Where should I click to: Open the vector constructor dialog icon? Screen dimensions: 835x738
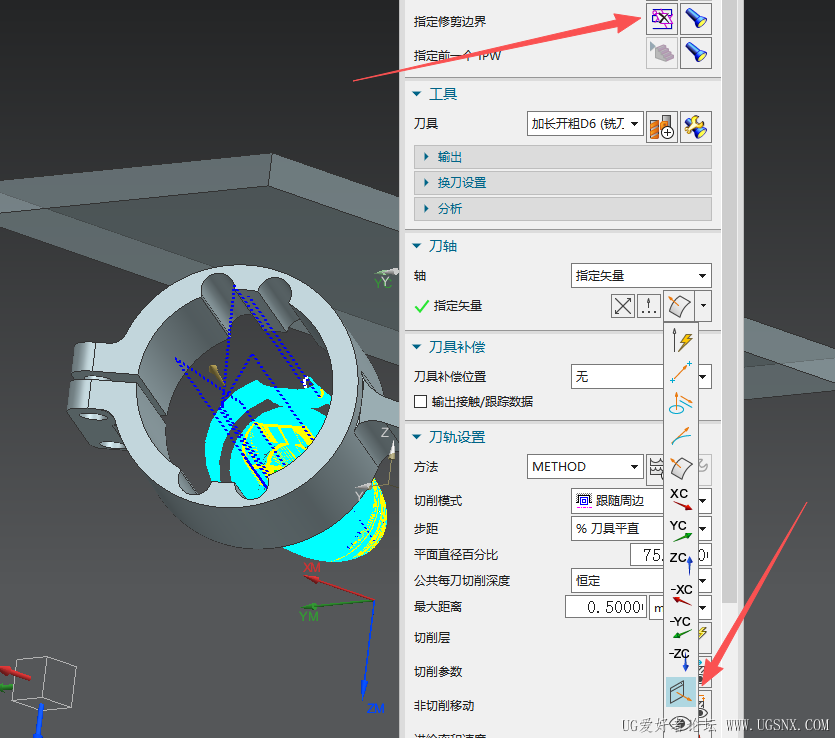click(x=648, y=306)
